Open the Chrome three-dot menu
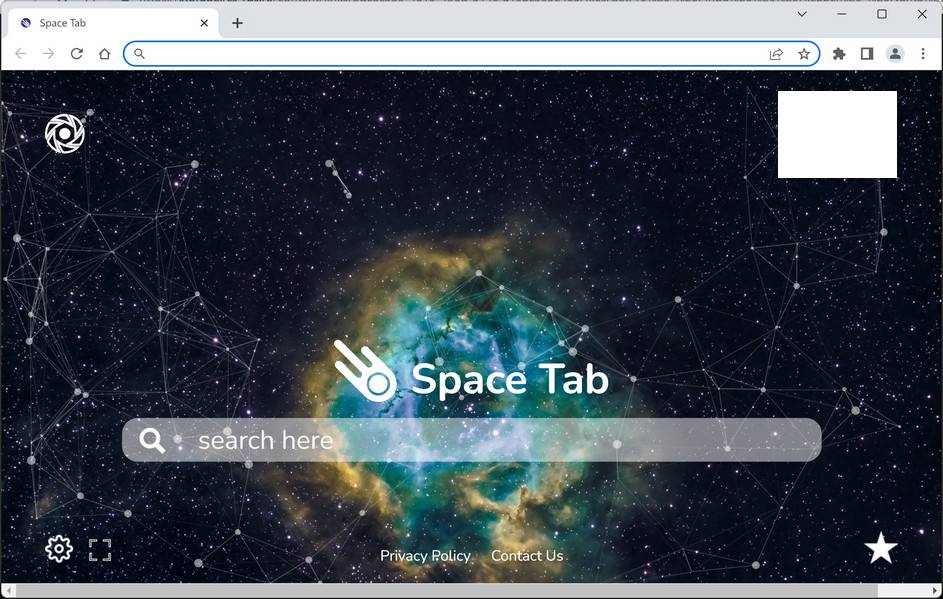 pos(923,54)
